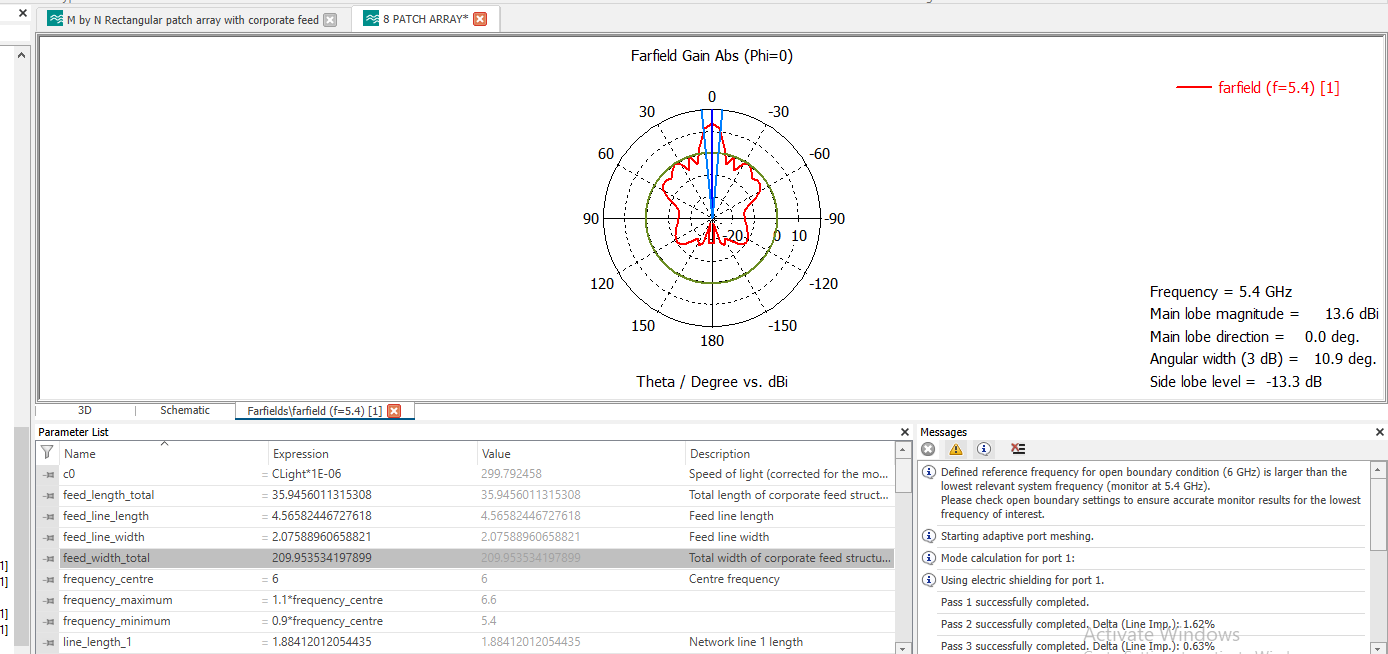Close the Farfields farfield (f=5.4) view tab
1388x654 pixels.
(394, 411)
